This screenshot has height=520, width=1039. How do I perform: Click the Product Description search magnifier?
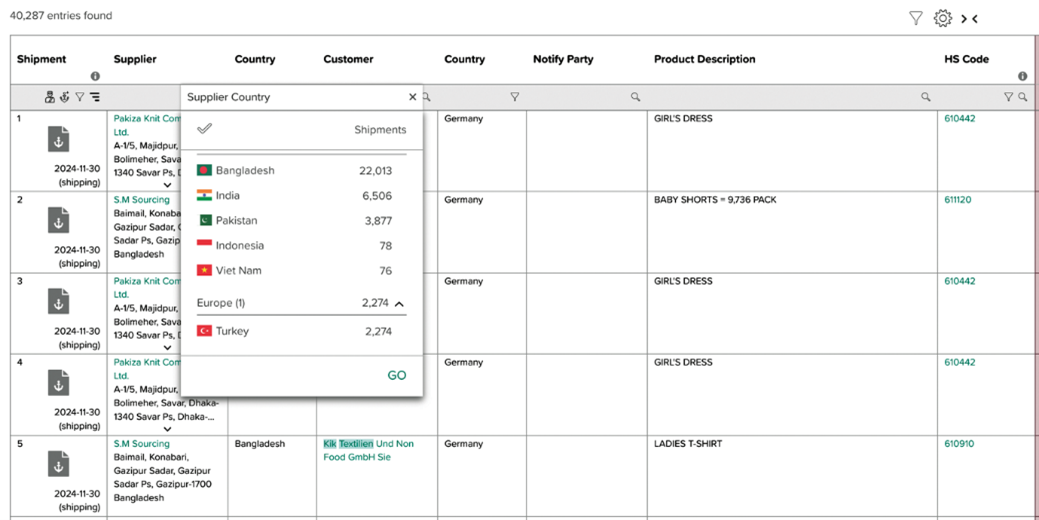pyautogui.click(x=926, y=97)
